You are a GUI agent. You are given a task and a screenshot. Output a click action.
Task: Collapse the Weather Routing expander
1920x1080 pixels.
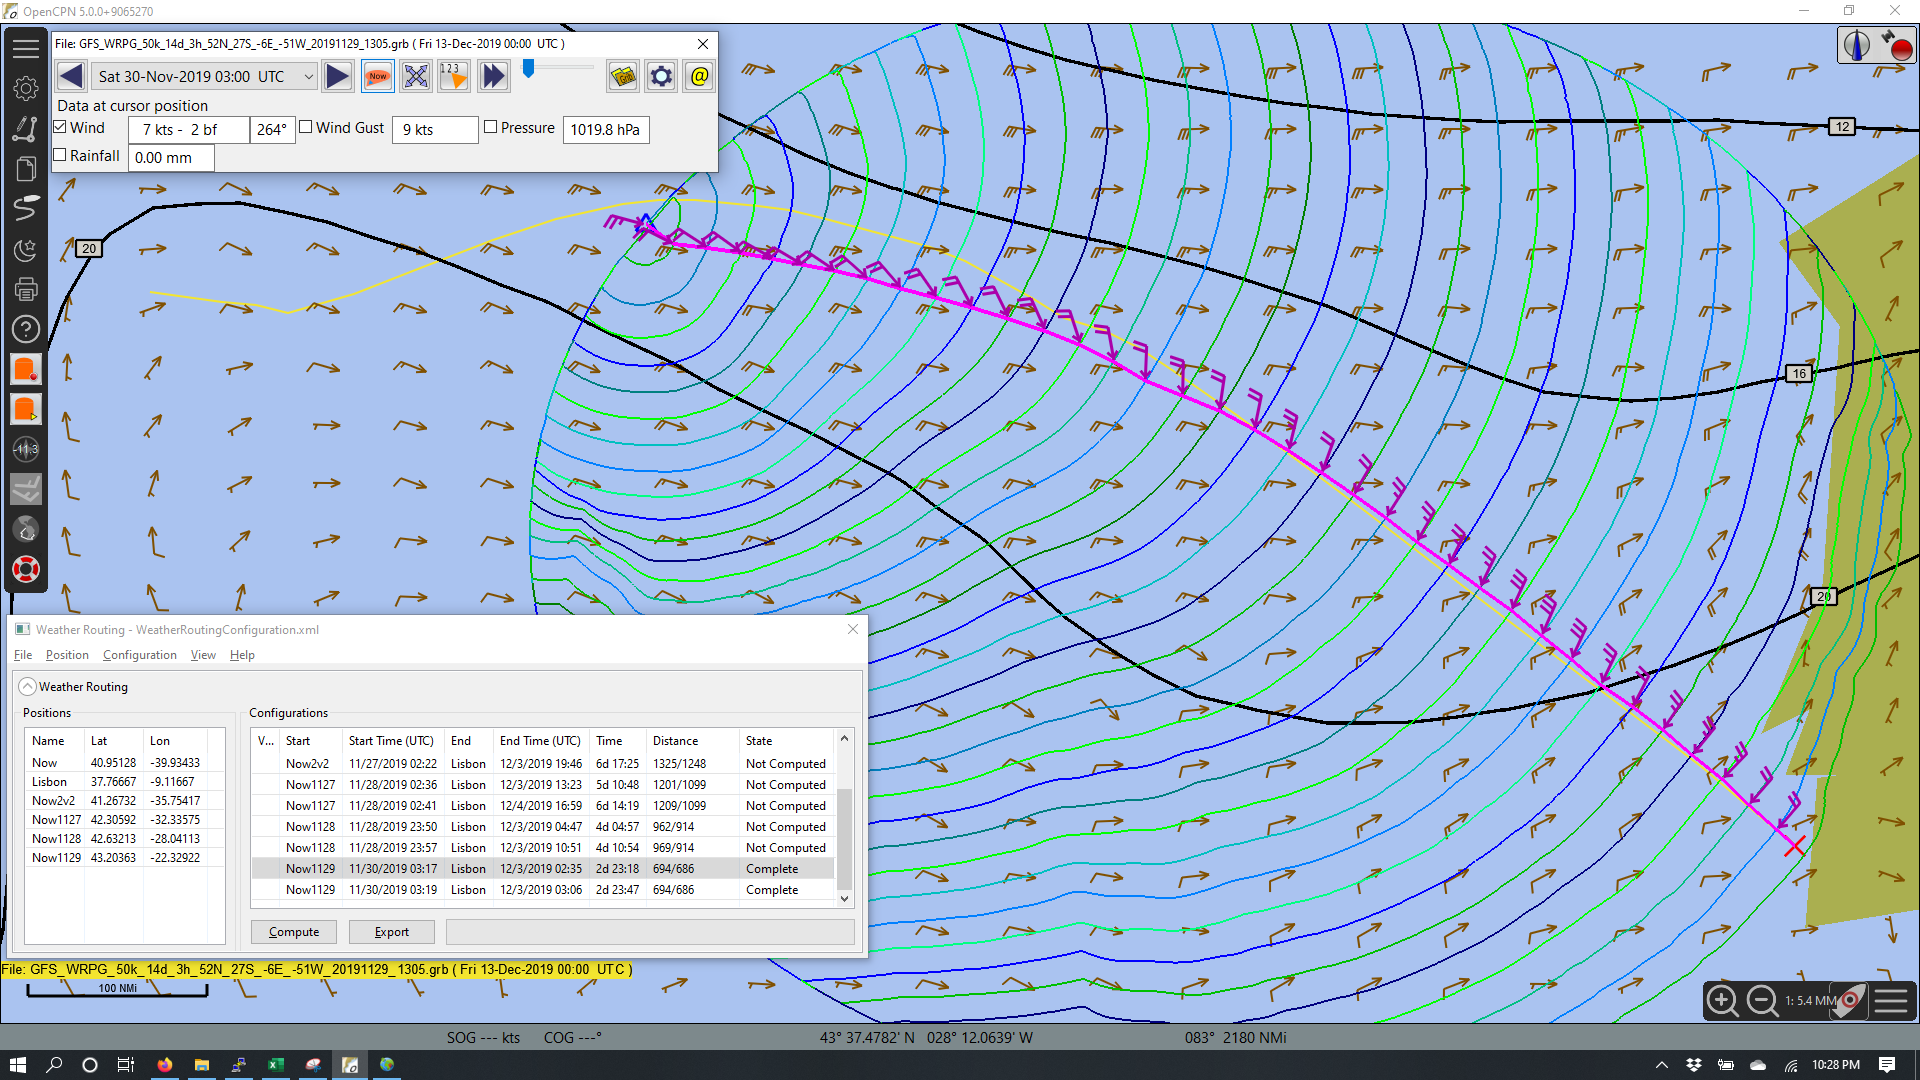(x=28, y=687)
